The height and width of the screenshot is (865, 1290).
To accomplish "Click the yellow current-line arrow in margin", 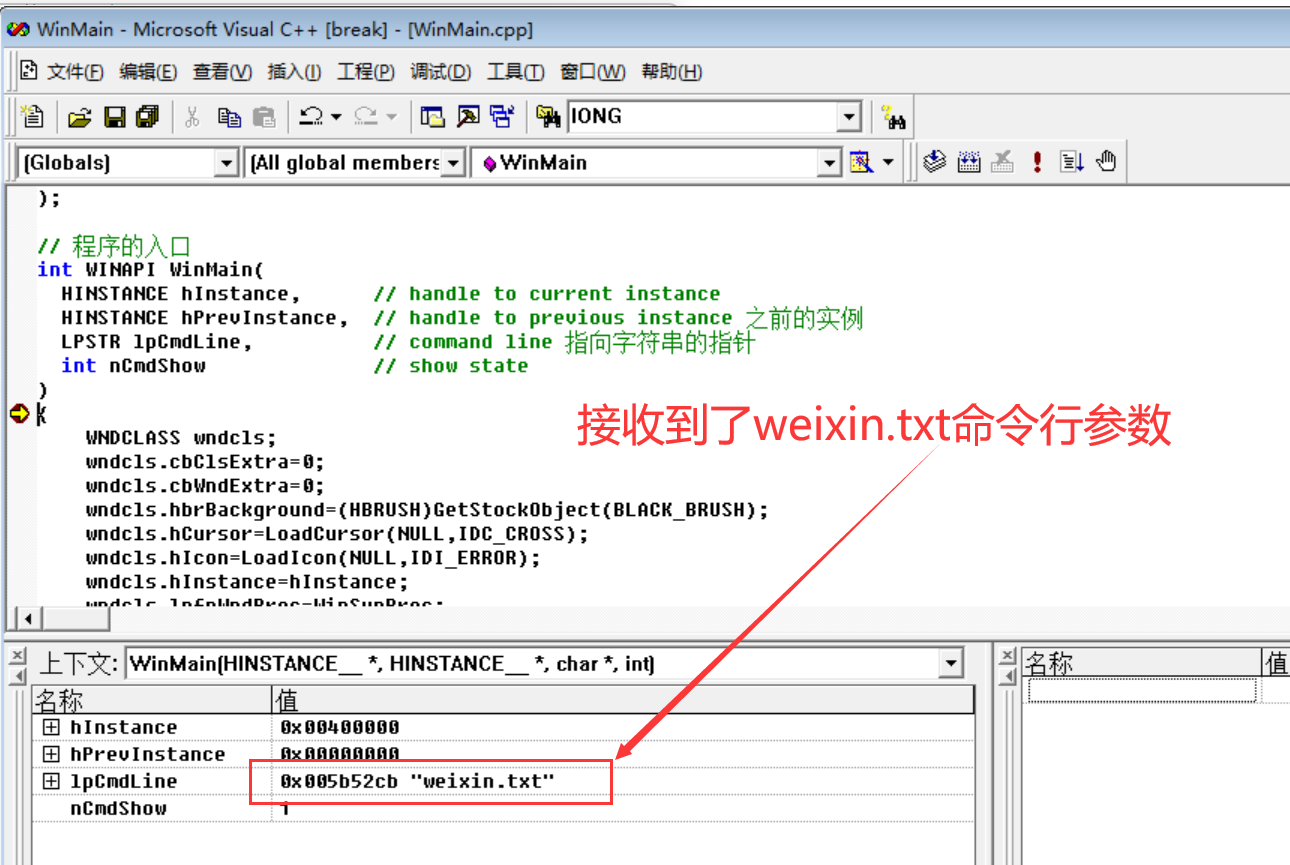I will click(x=19, y=413).
